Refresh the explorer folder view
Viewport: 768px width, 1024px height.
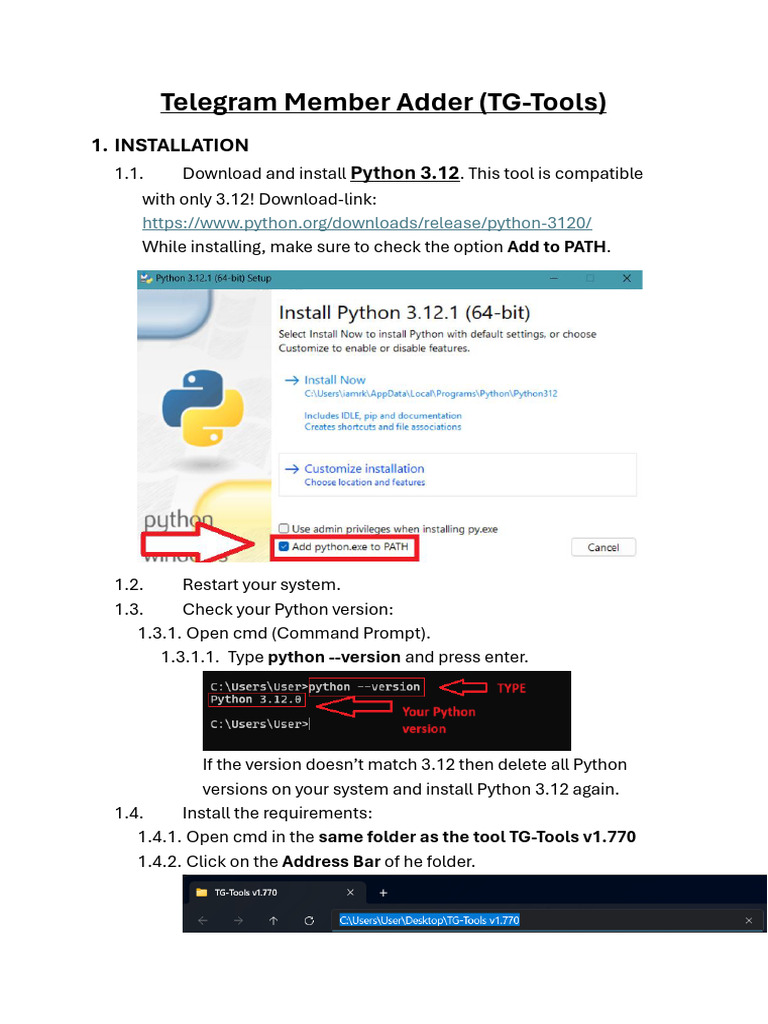click(309, 920)
